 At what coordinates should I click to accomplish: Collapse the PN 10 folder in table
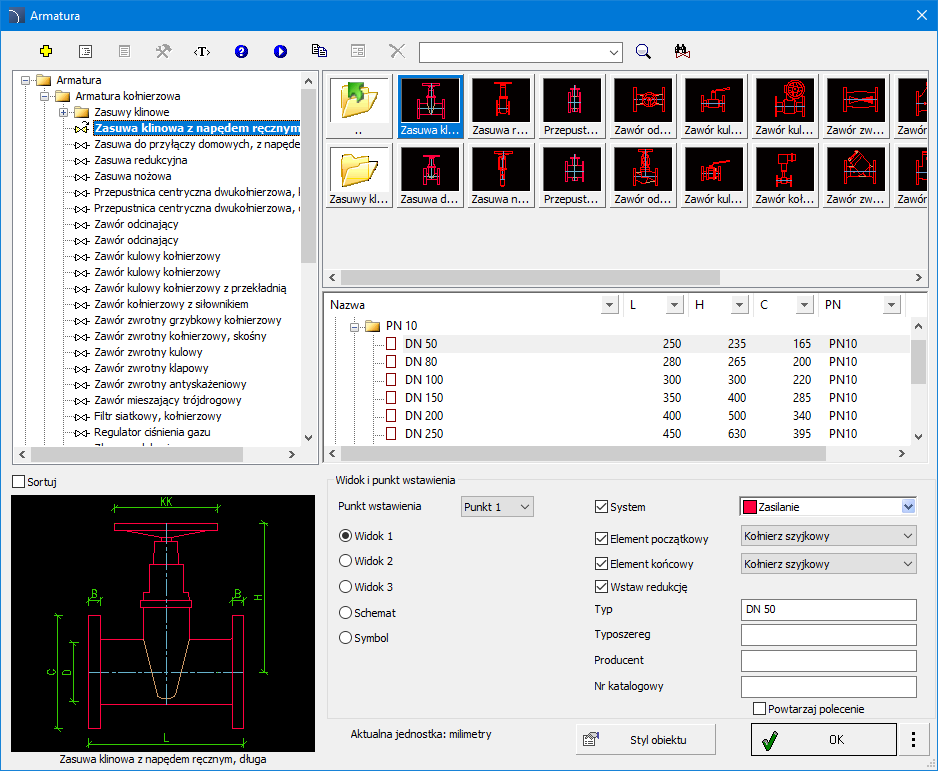pyautogui.click(x=354, y=326)
